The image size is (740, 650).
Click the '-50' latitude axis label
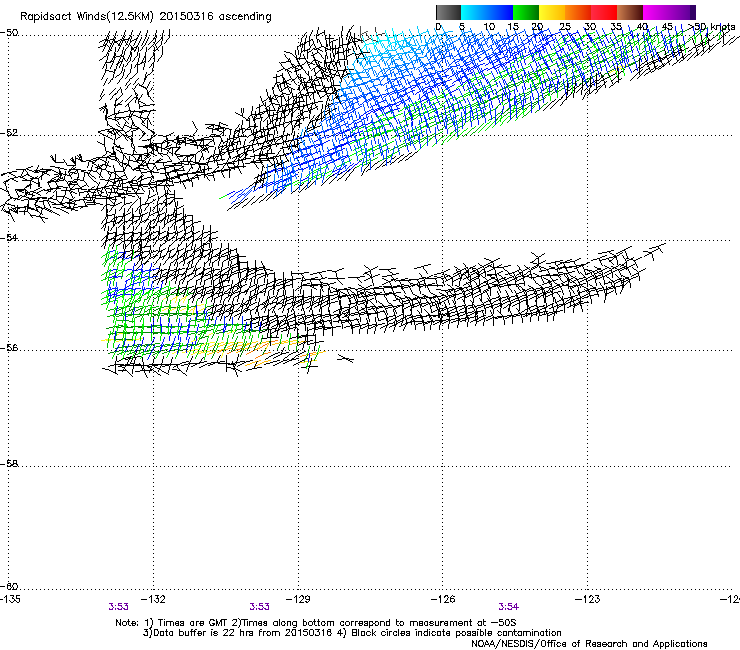(x=9, y=33)
